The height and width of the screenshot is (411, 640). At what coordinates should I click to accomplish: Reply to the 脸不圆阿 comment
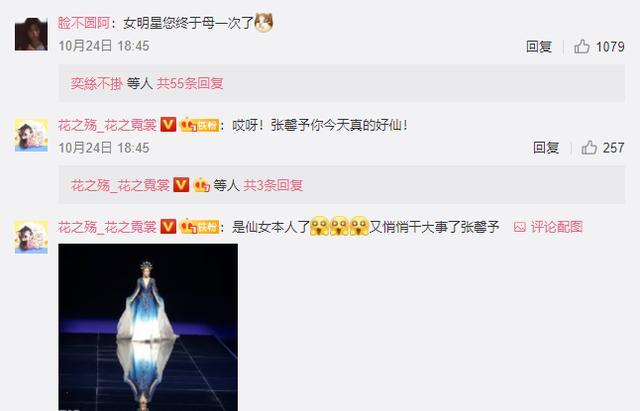tap(539, 47)
